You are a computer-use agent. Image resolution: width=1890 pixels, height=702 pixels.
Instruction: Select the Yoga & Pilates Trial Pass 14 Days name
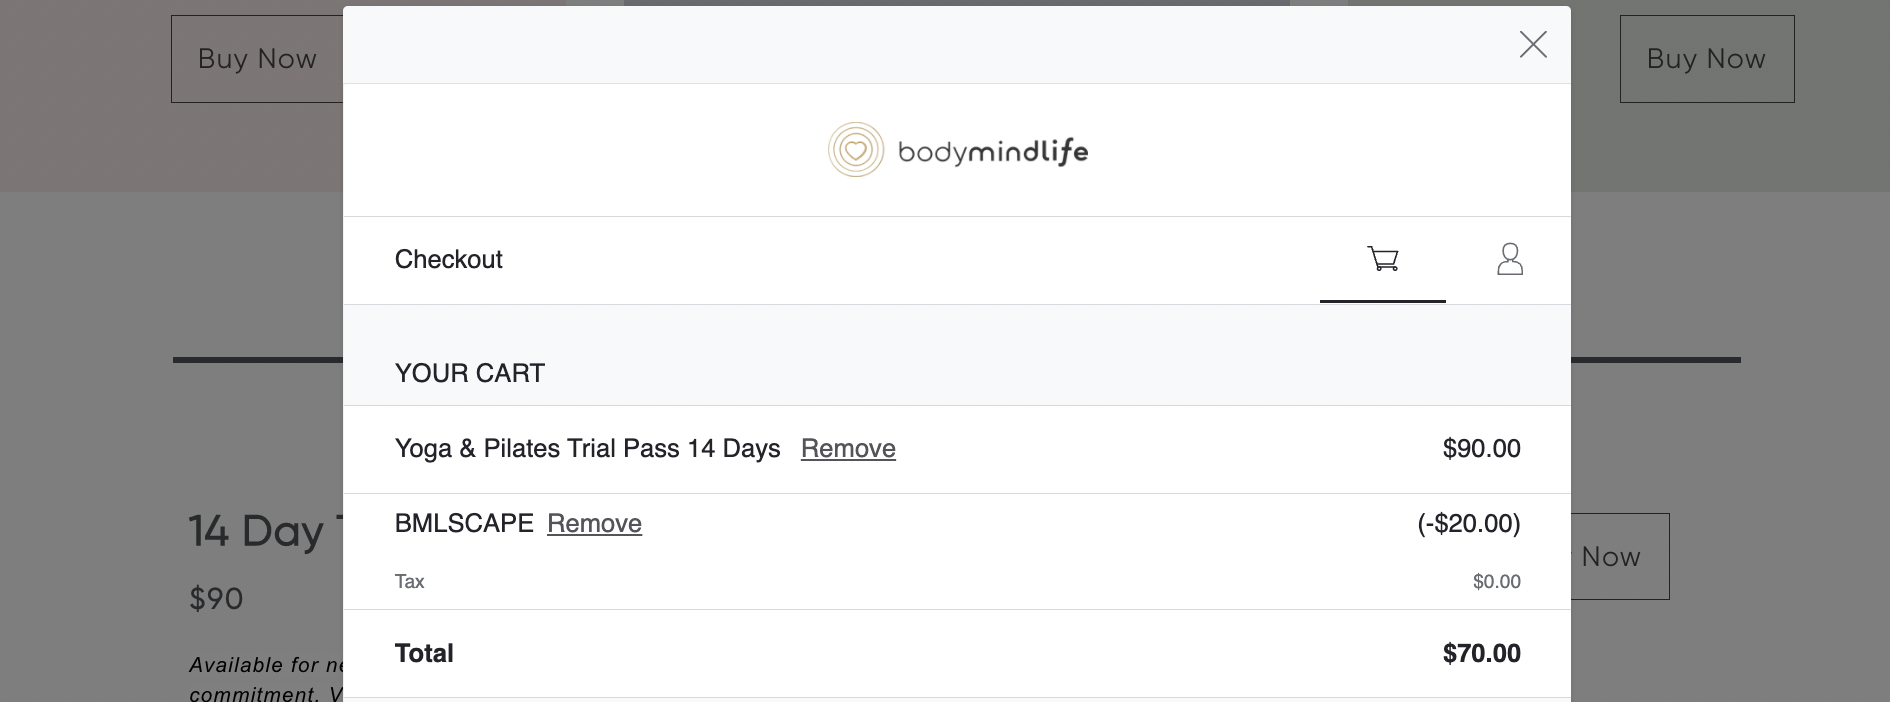(587, 448)
